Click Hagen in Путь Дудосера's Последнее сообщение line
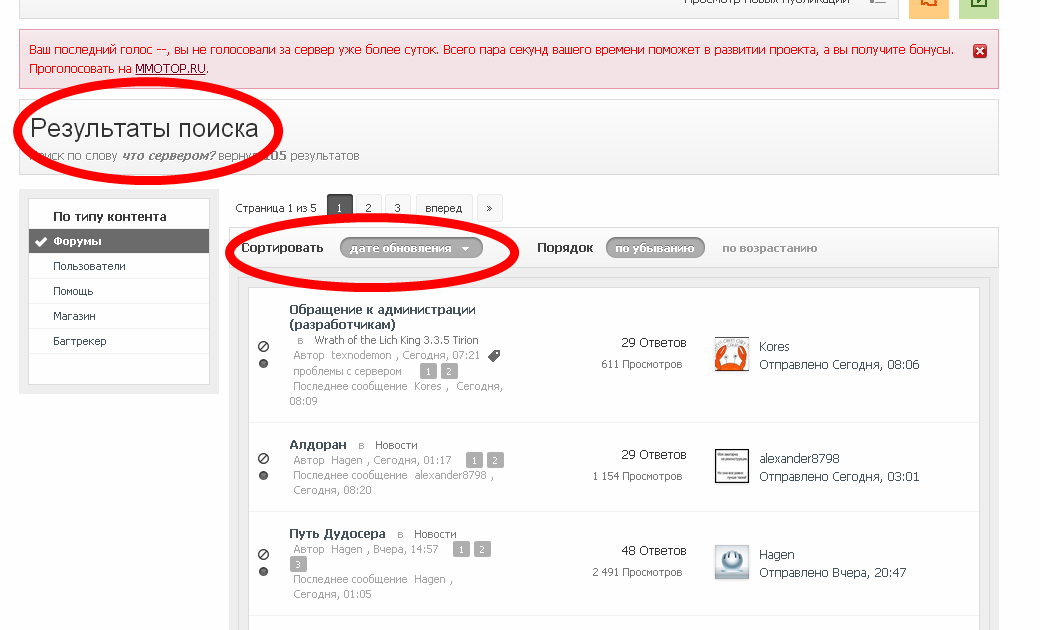The image size is (1040, 630). click(430, 580)
